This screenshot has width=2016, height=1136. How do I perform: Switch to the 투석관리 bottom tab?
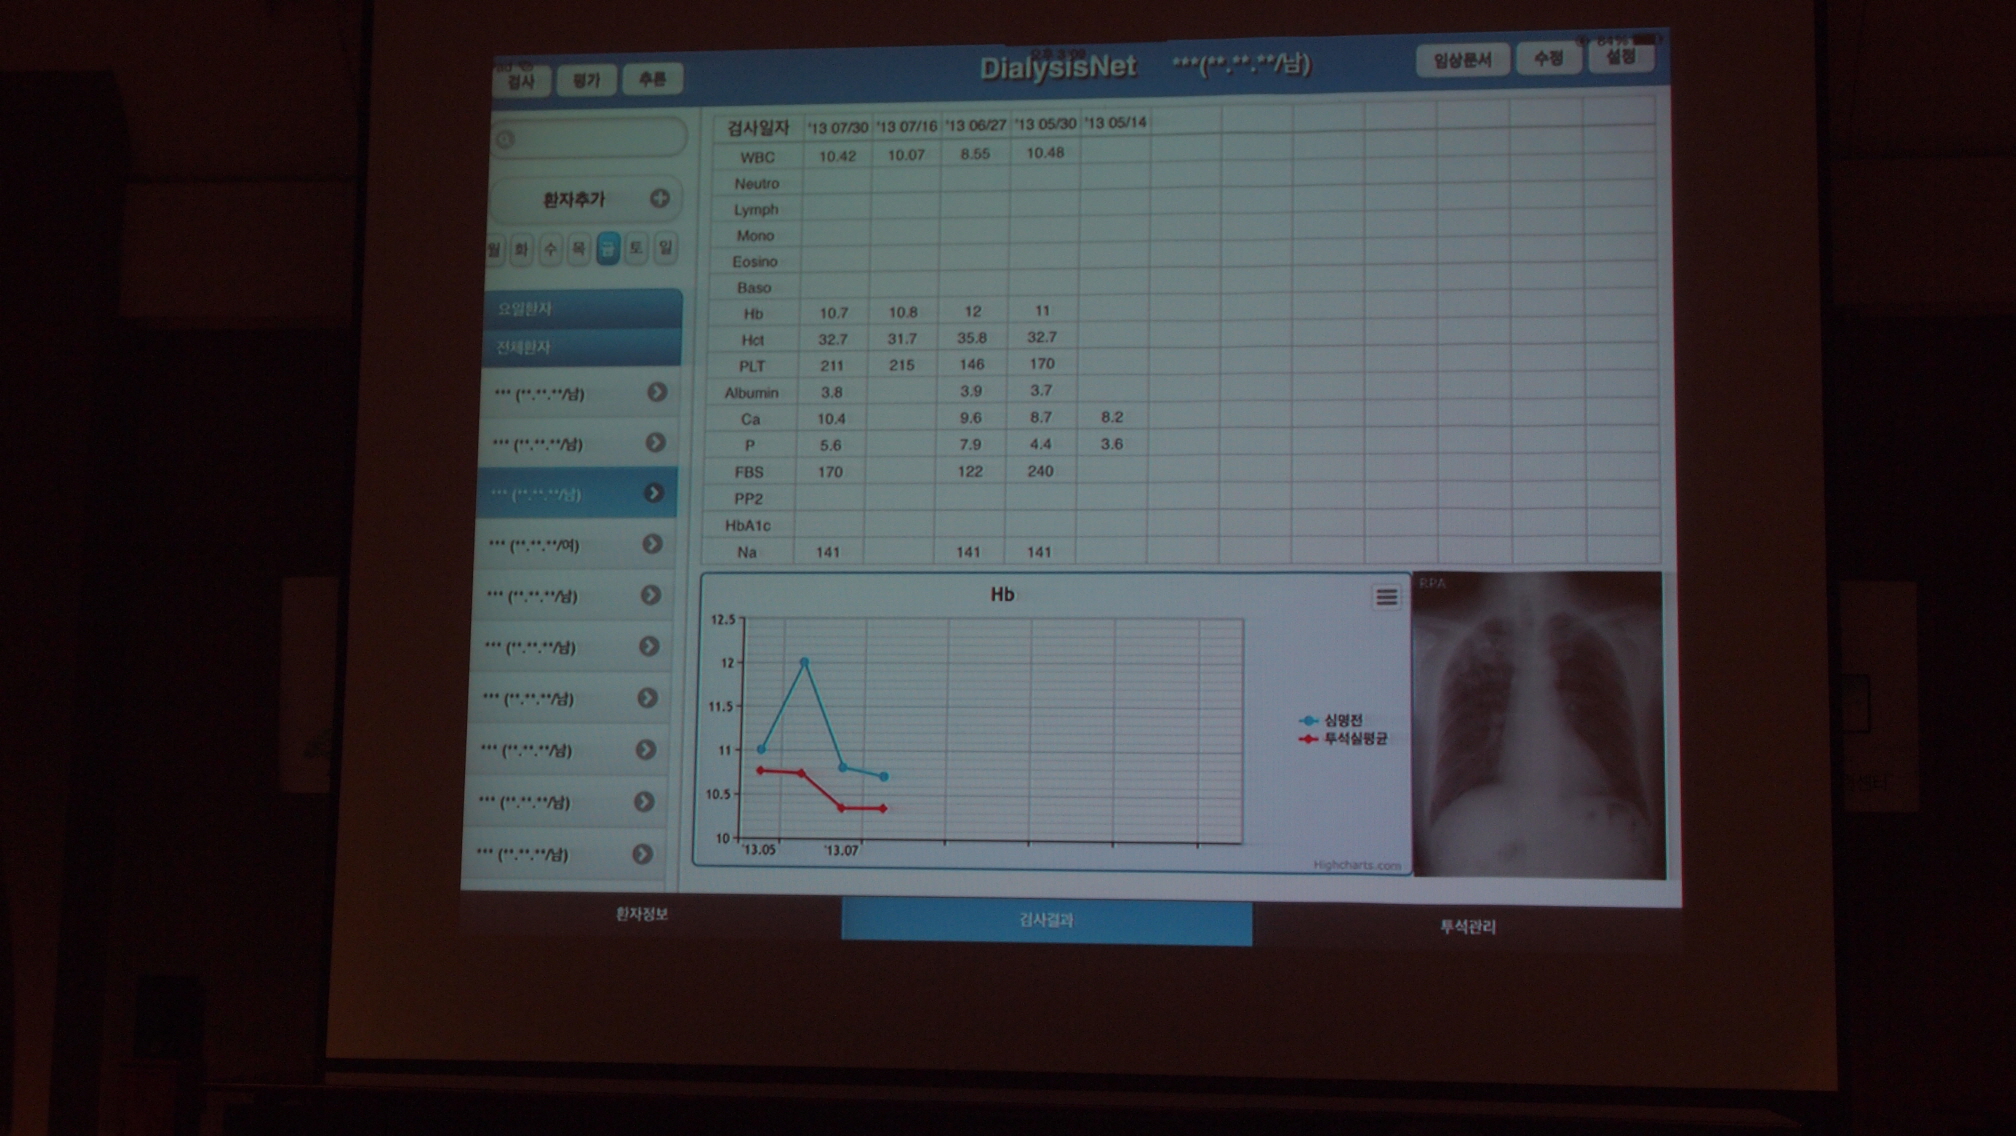point(1466,927)
